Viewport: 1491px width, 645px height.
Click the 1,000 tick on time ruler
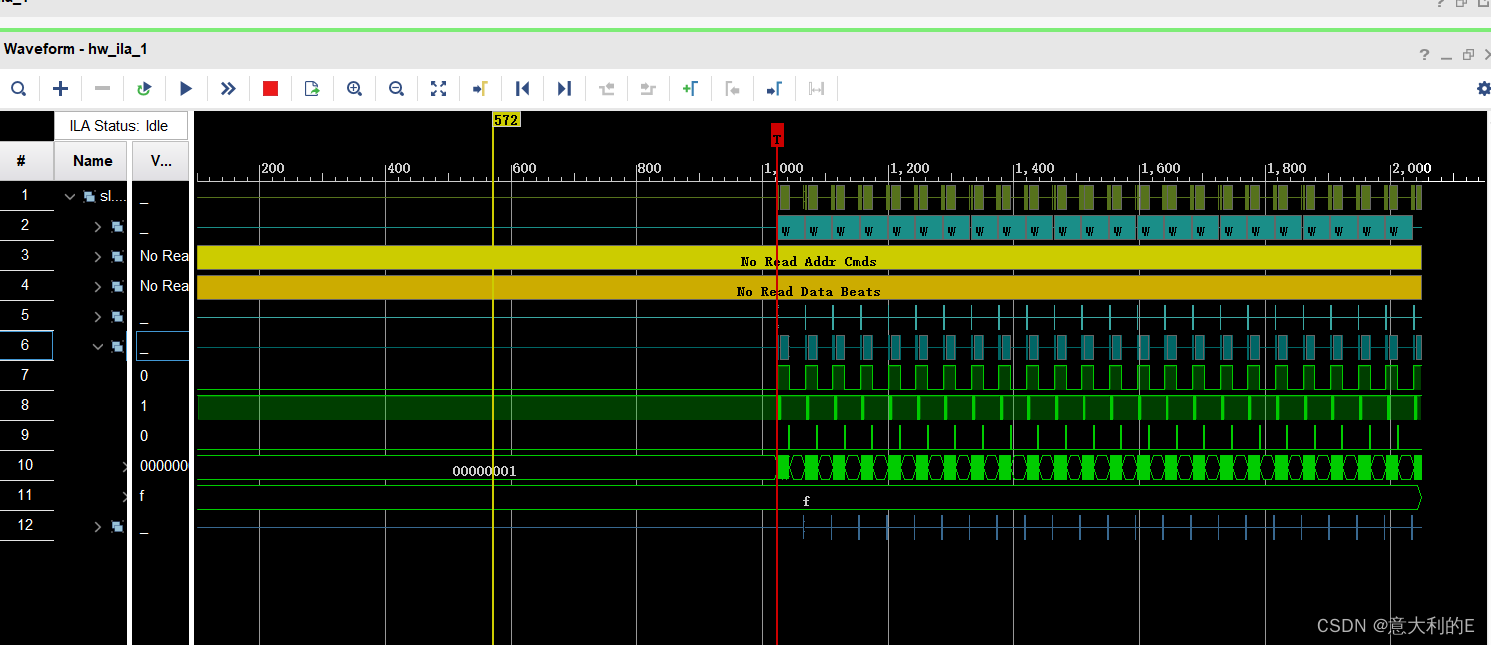(784, 168)
